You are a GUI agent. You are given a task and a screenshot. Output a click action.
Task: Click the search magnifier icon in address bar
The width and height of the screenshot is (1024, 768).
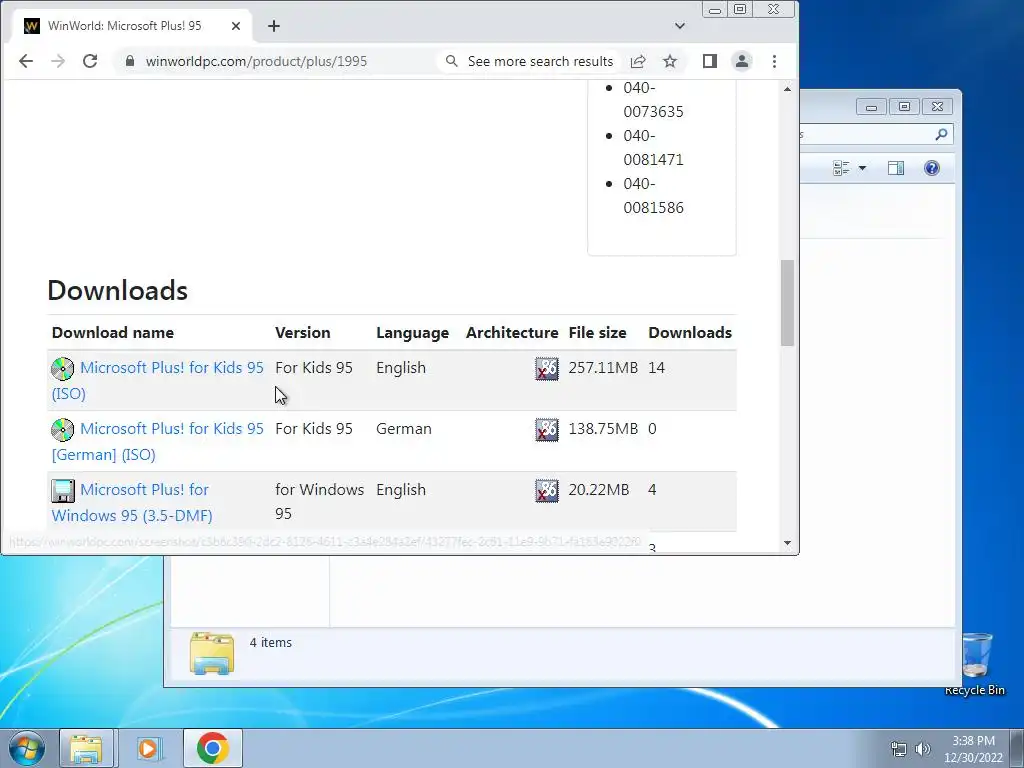451,61
